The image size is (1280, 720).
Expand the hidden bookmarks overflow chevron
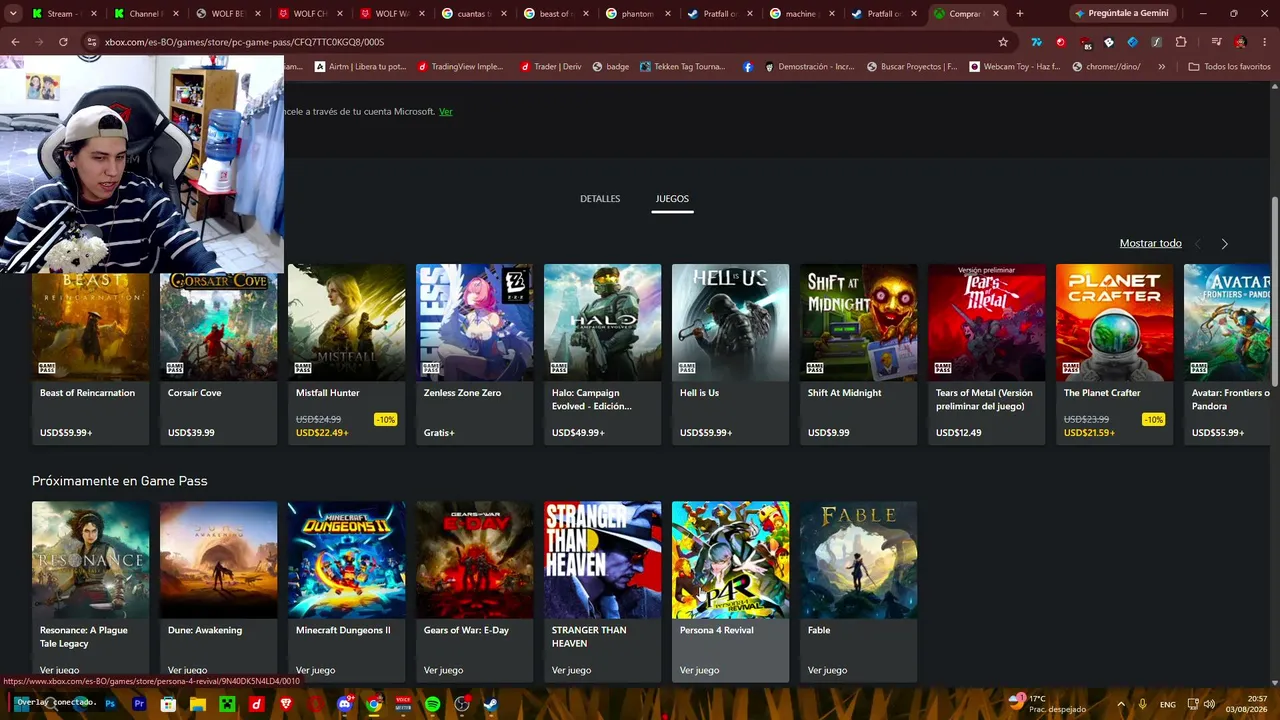pos(1161,67)
